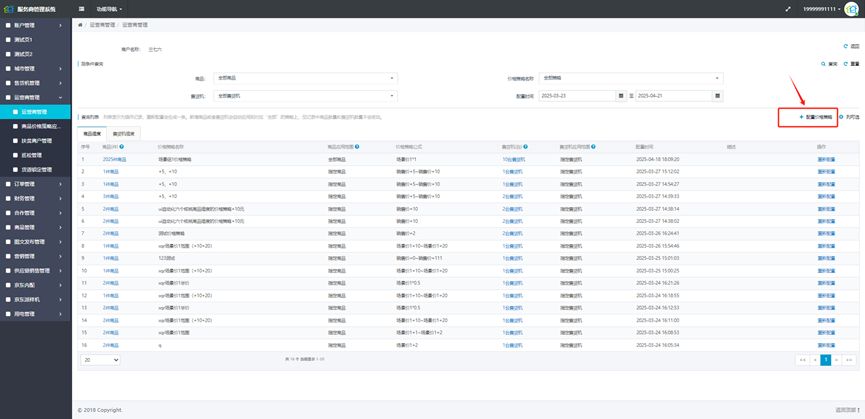Open the calendar for end date 2025-04-21

pos(718,96)
